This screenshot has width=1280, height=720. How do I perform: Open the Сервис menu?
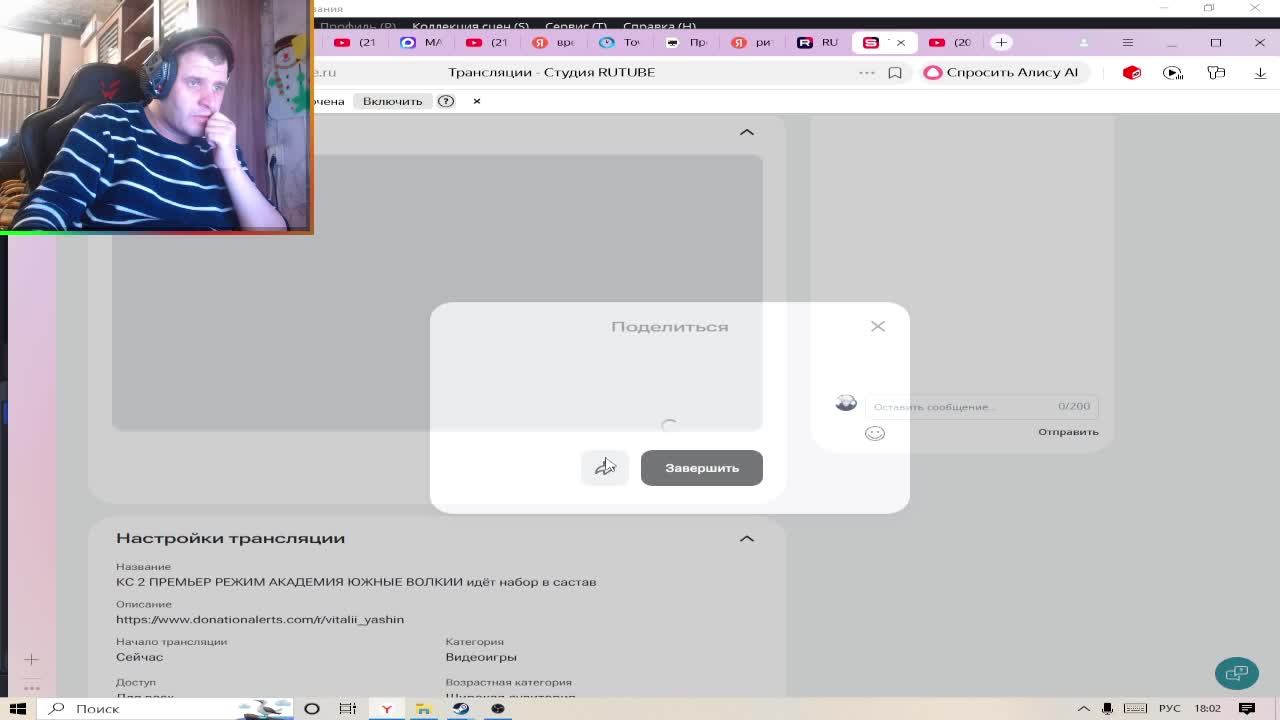coord(576,25)
